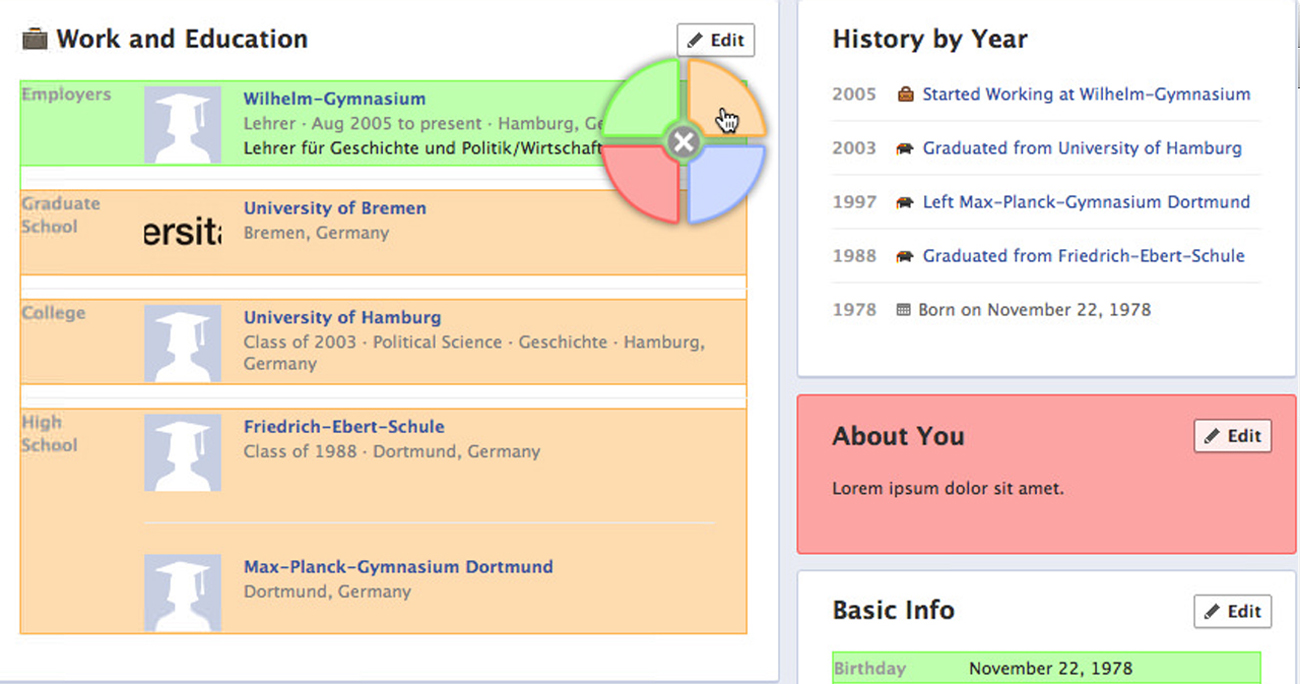The image size is (1300, 684).
Task: Click the Max-Planck-Gymnasium graduation cap thumbnail
Action: [x=183, y=593]
